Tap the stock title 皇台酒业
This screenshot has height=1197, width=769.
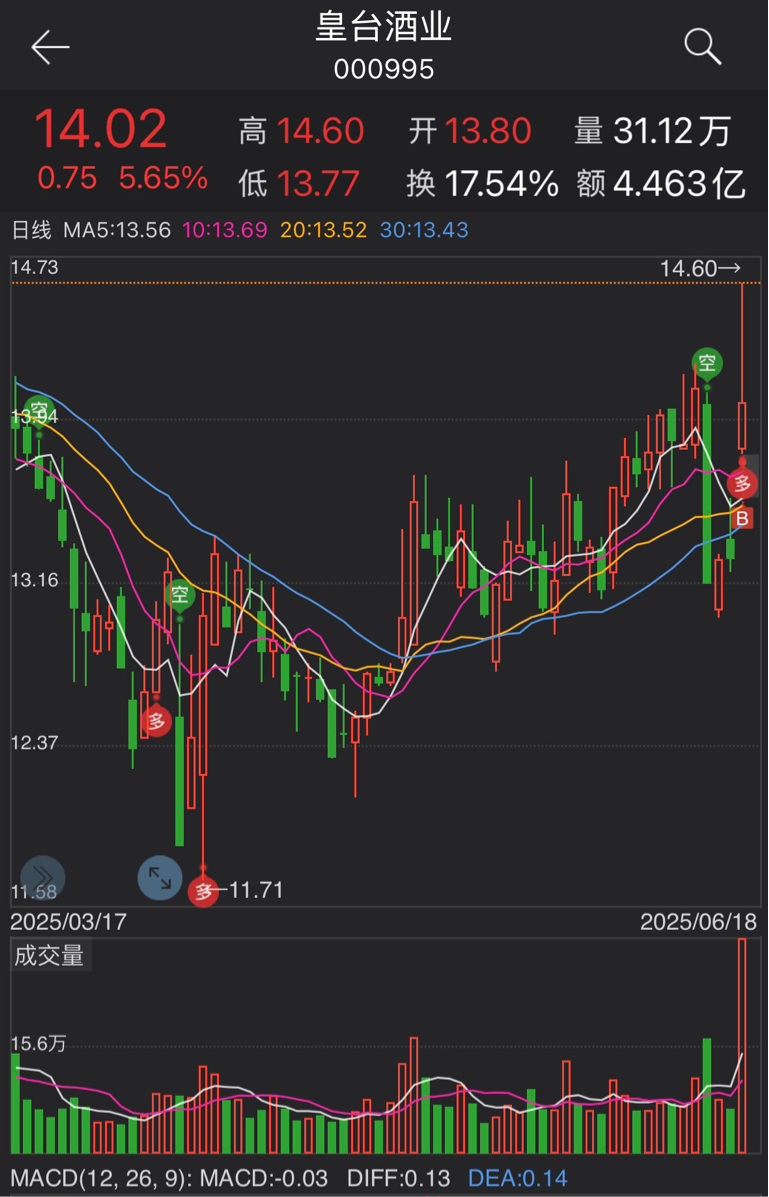pyautogui.click(x=384, y=27)
